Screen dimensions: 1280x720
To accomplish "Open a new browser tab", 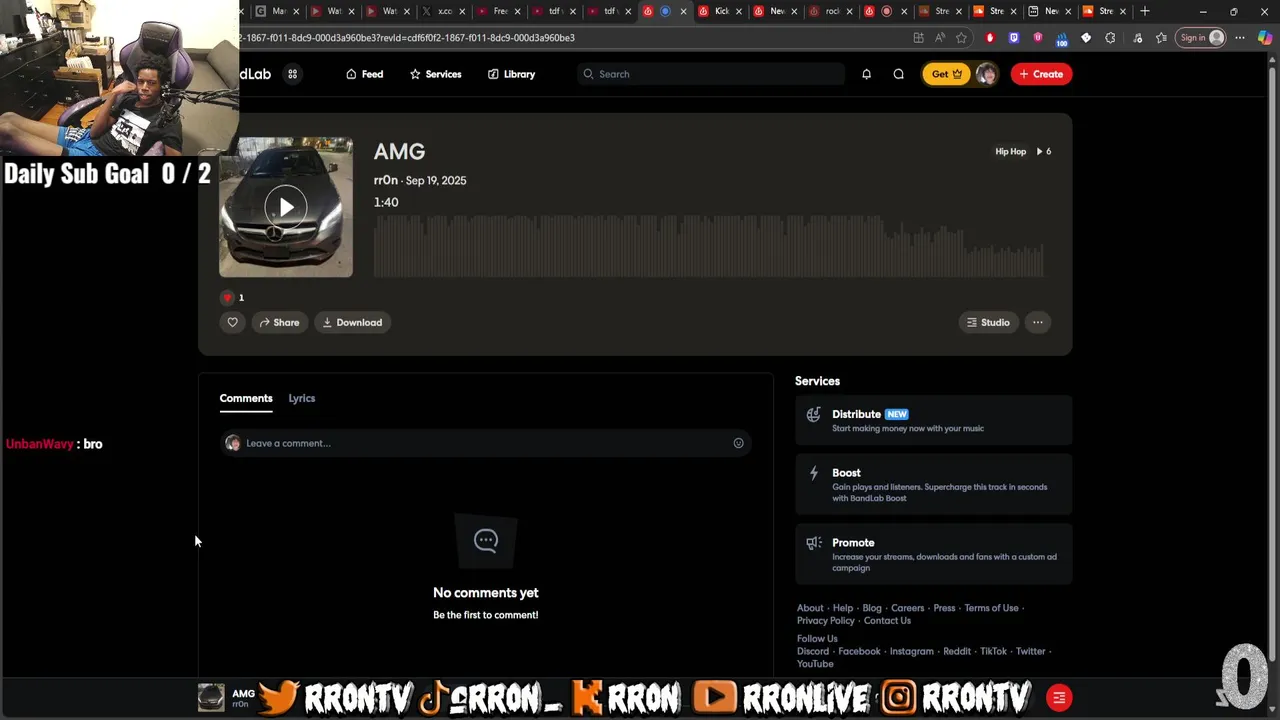I will (1145, 11).
